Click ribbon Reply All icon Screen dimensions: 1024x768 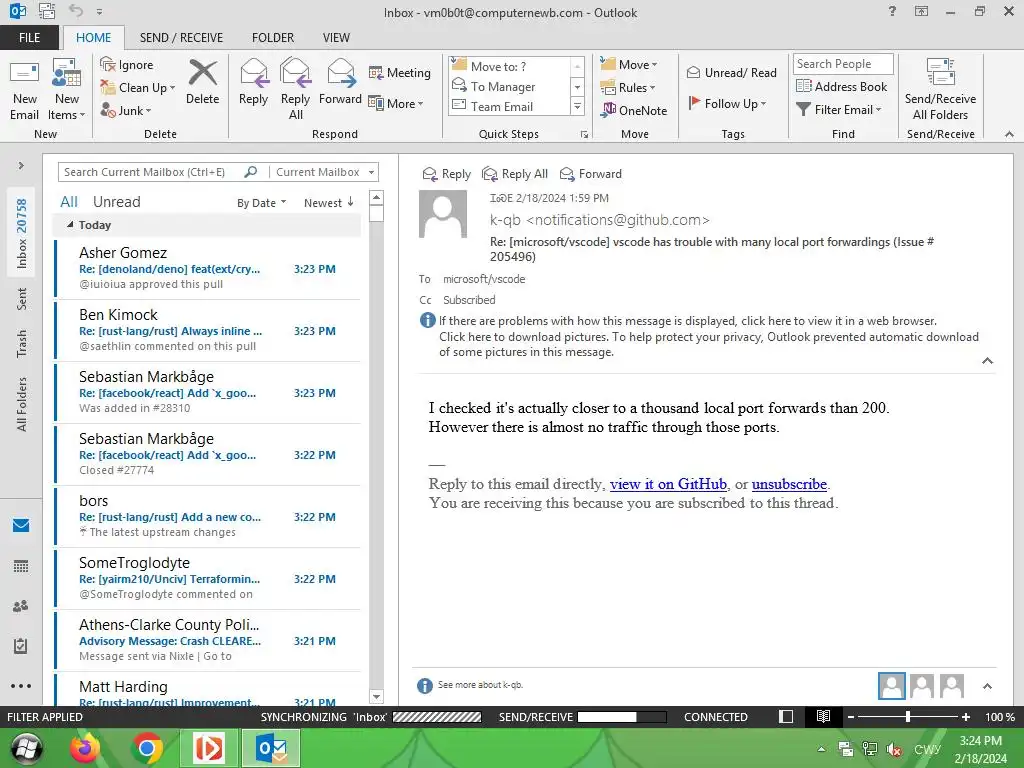(x=295, y=89)
